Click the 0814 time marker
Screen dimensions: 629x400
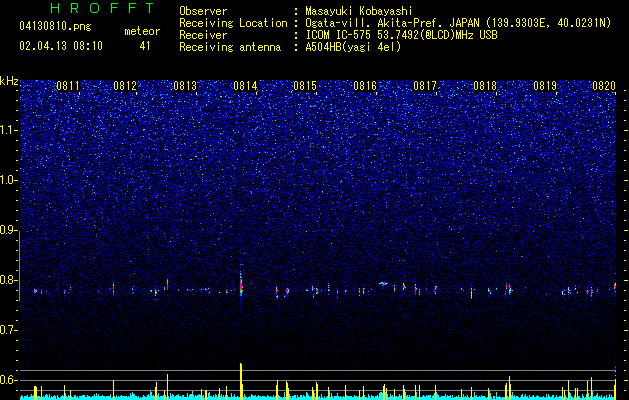click(245, 86)
